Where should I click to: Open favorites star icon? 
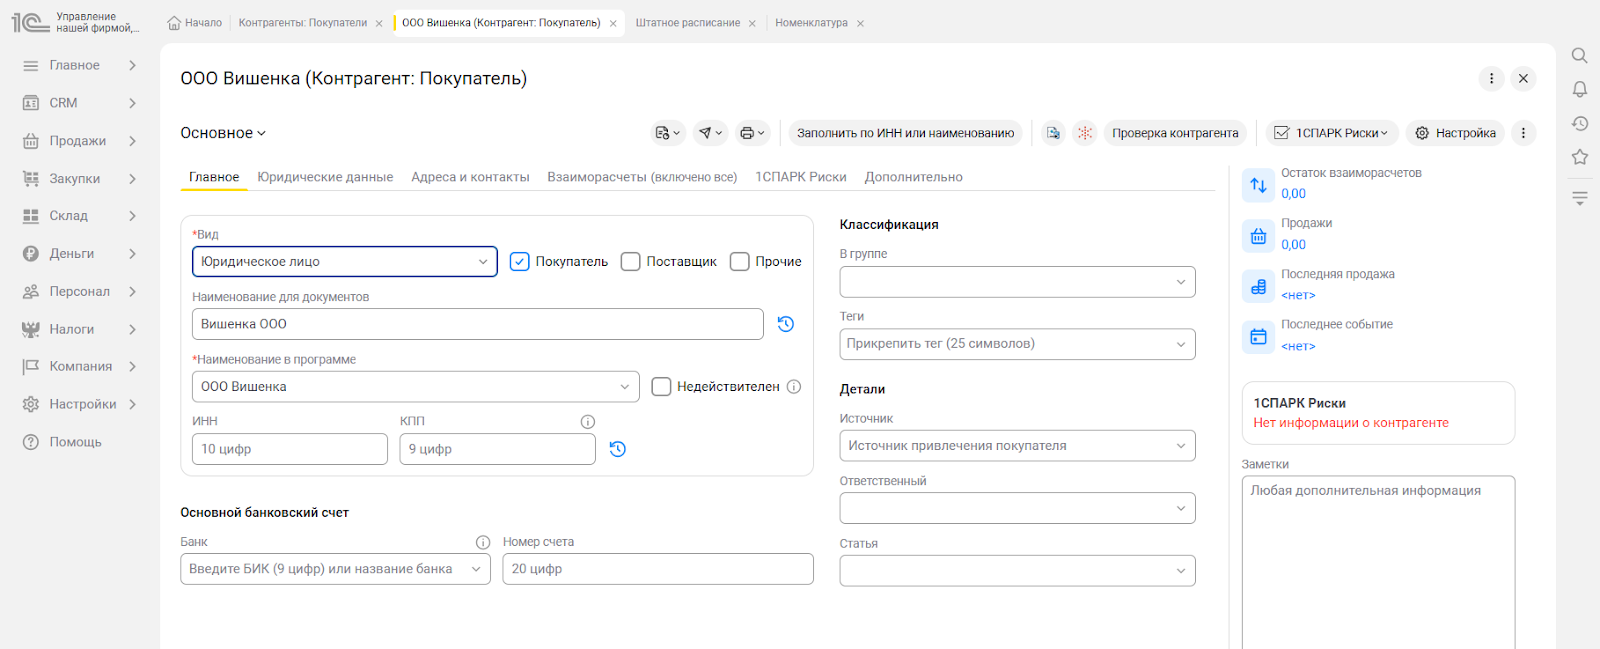click(x=1579, y=157)
